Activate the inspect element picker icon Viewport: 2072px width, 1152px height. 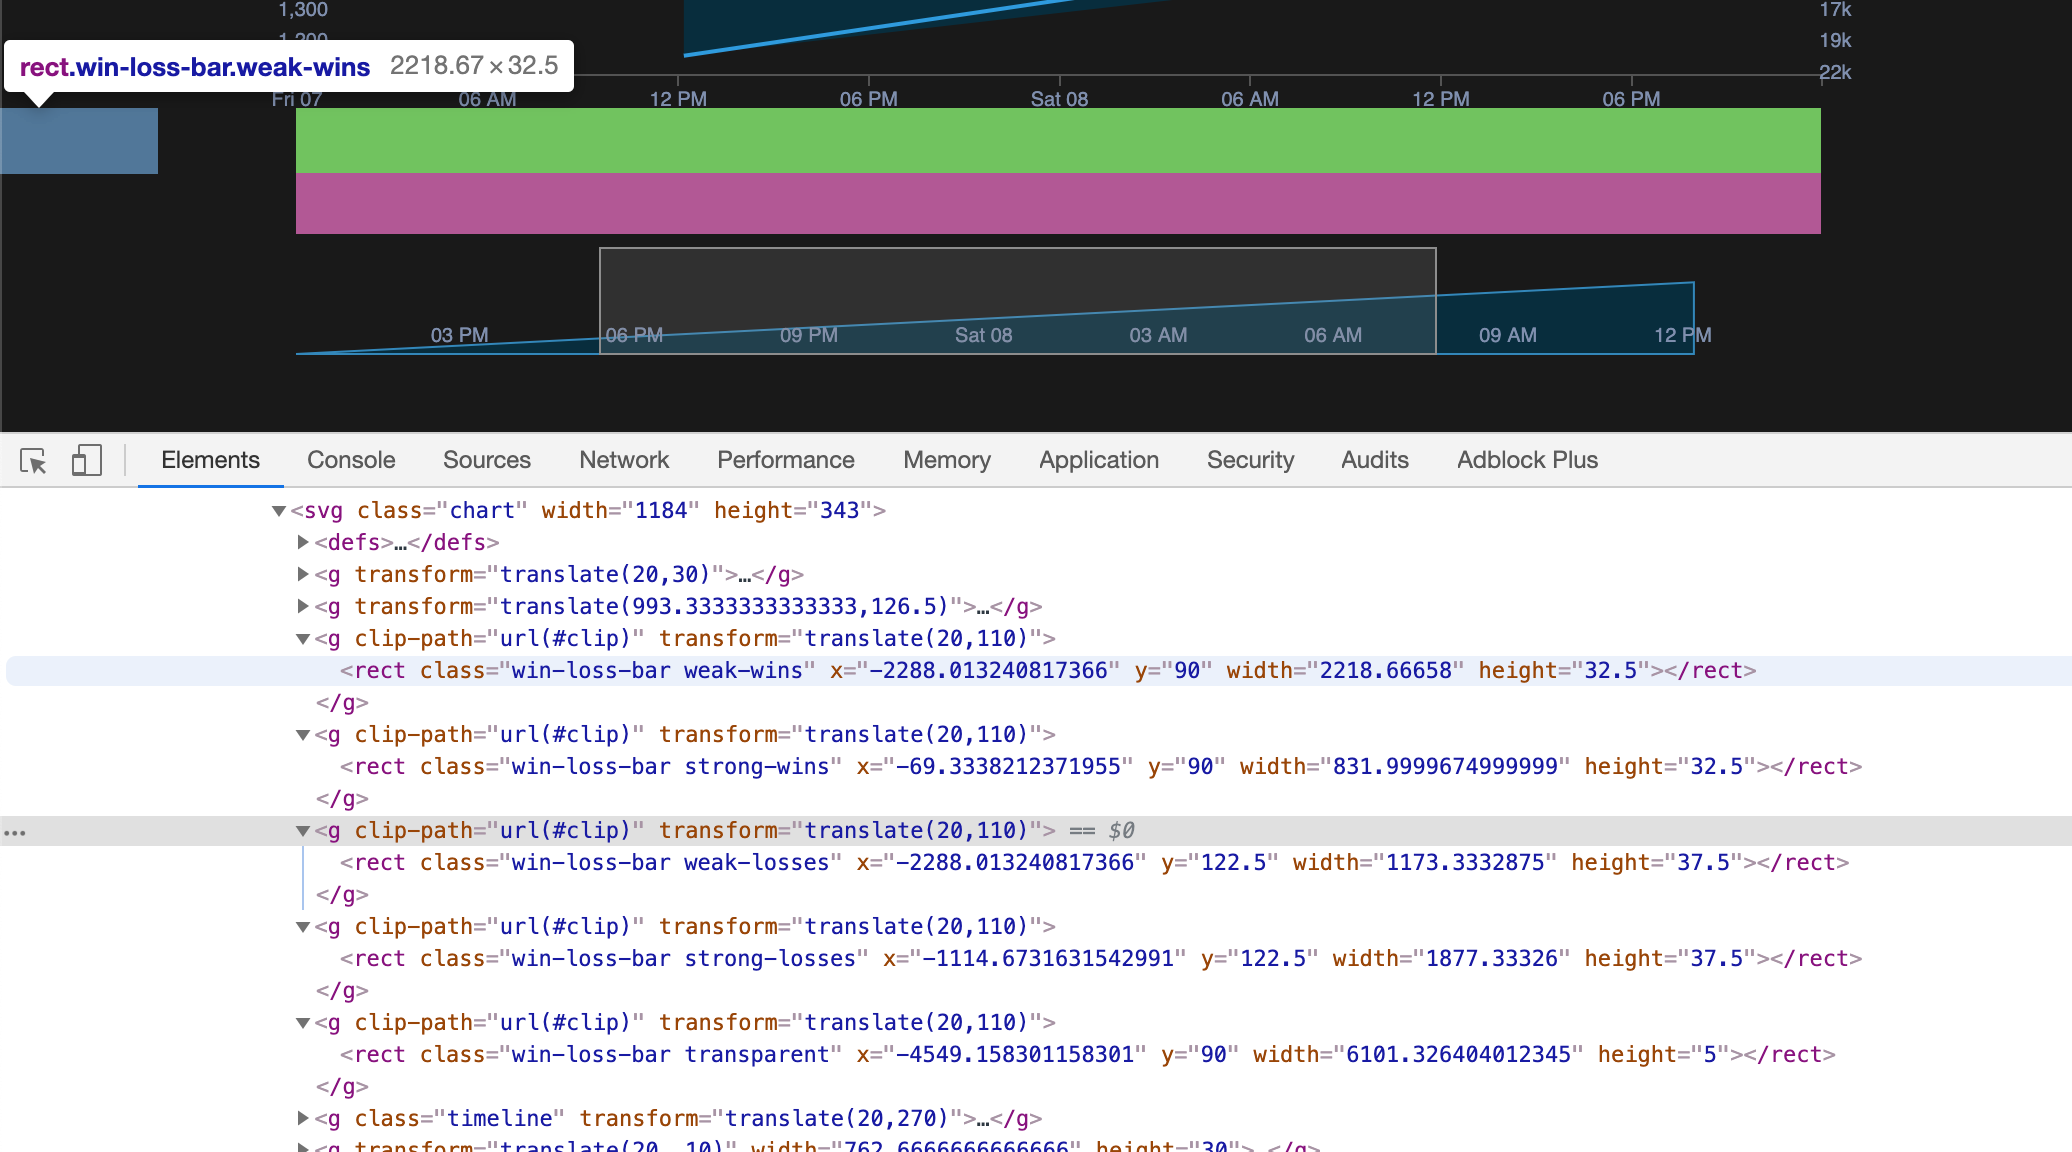click(33, 460)
